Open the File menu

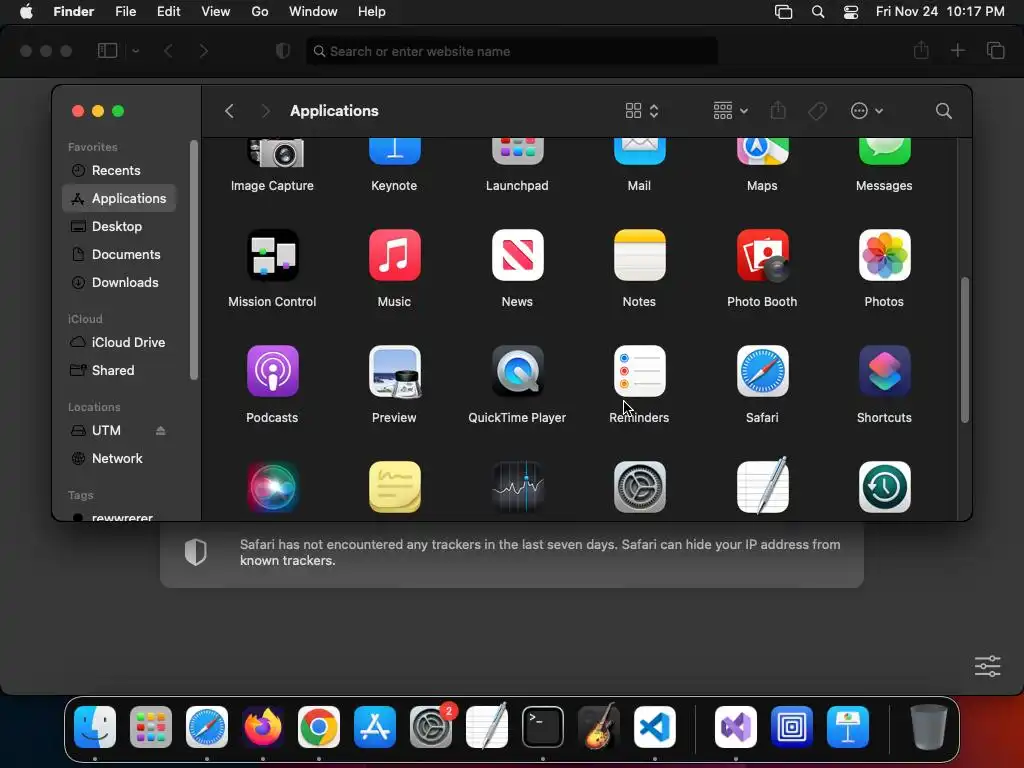tap(125, 12)
